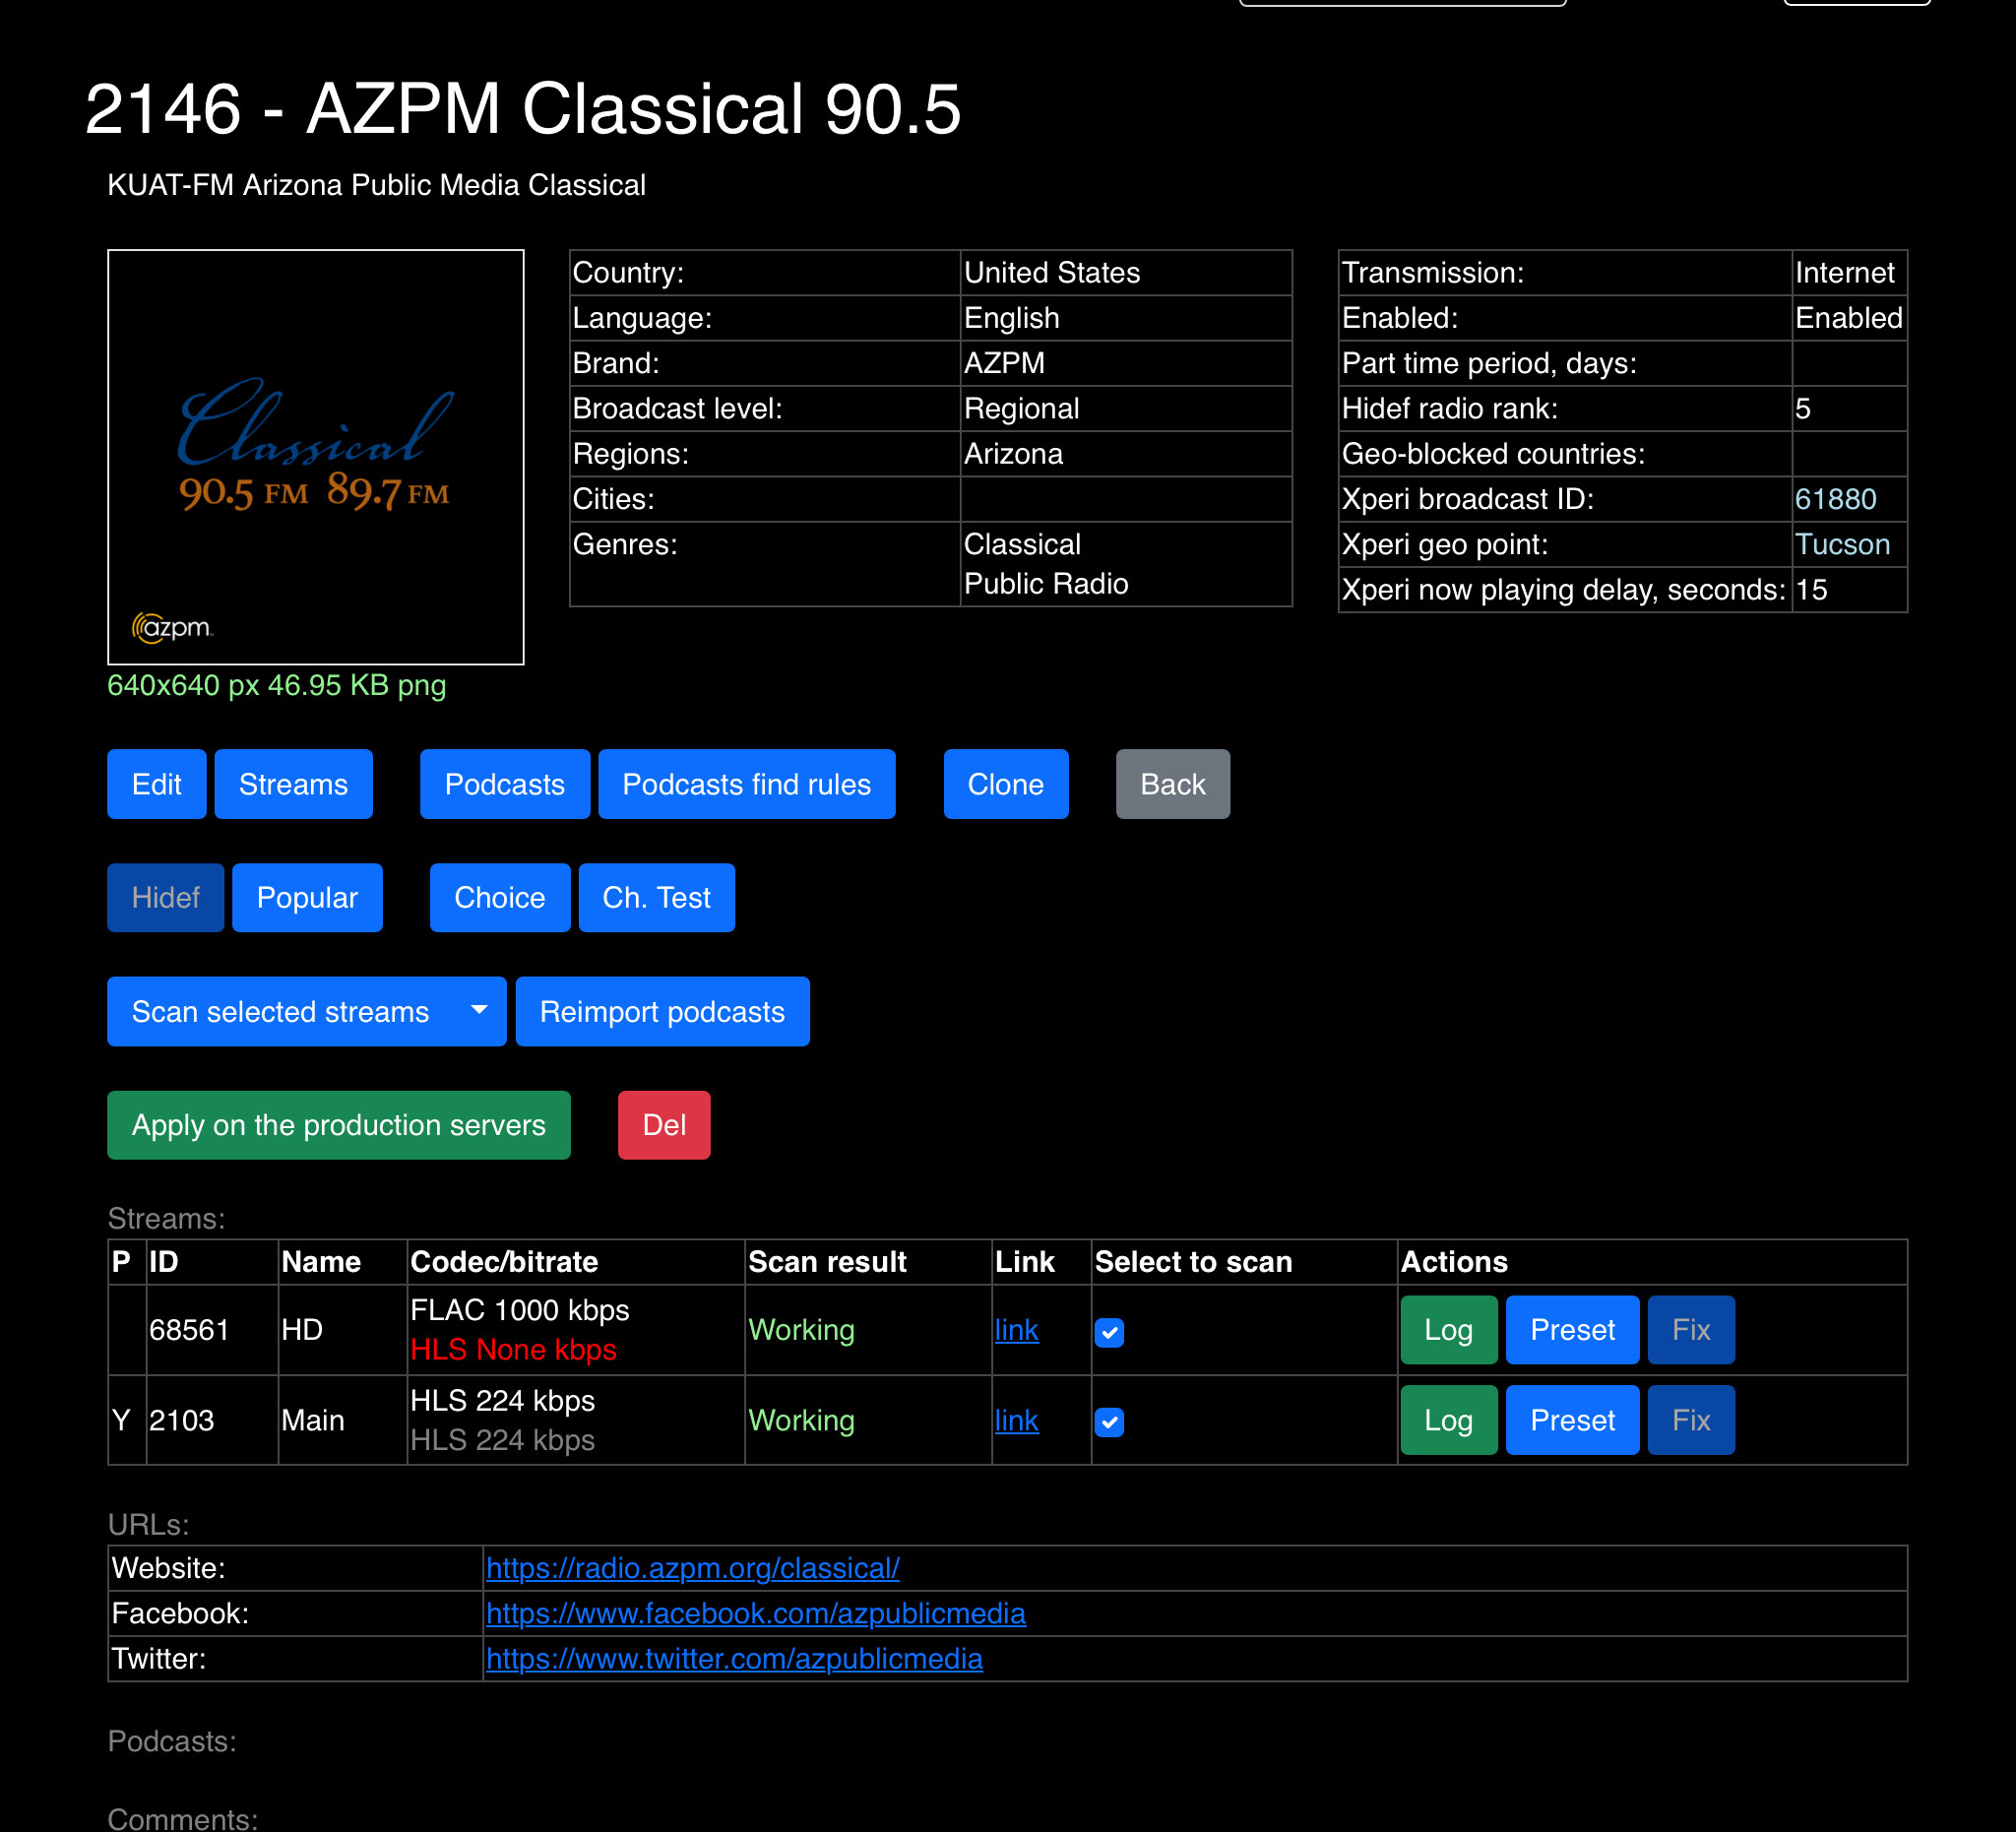2016x1832 pixels.
Task: Click the red Del button
Action: 663,1125
